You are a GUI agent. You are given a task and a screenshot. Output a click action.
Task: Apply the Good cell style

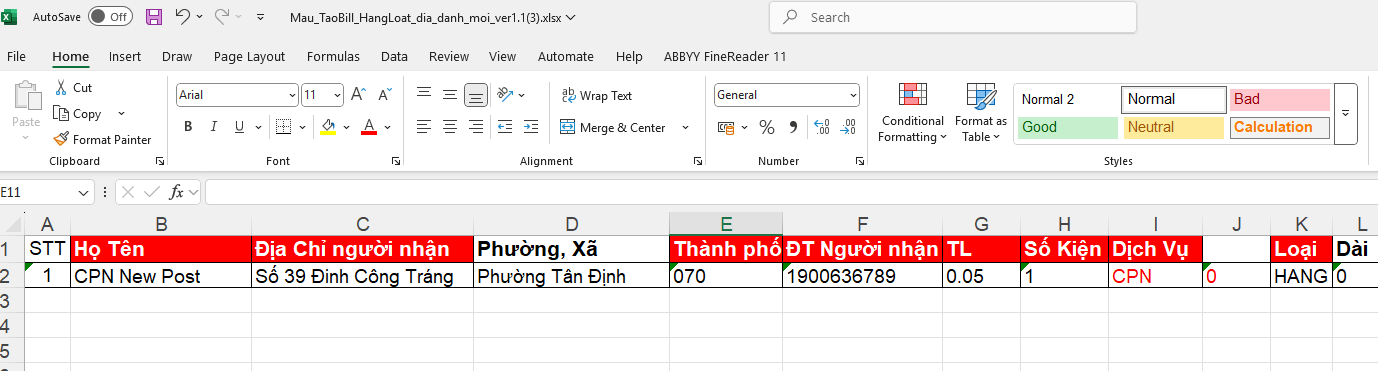(x=1068, y=127)
